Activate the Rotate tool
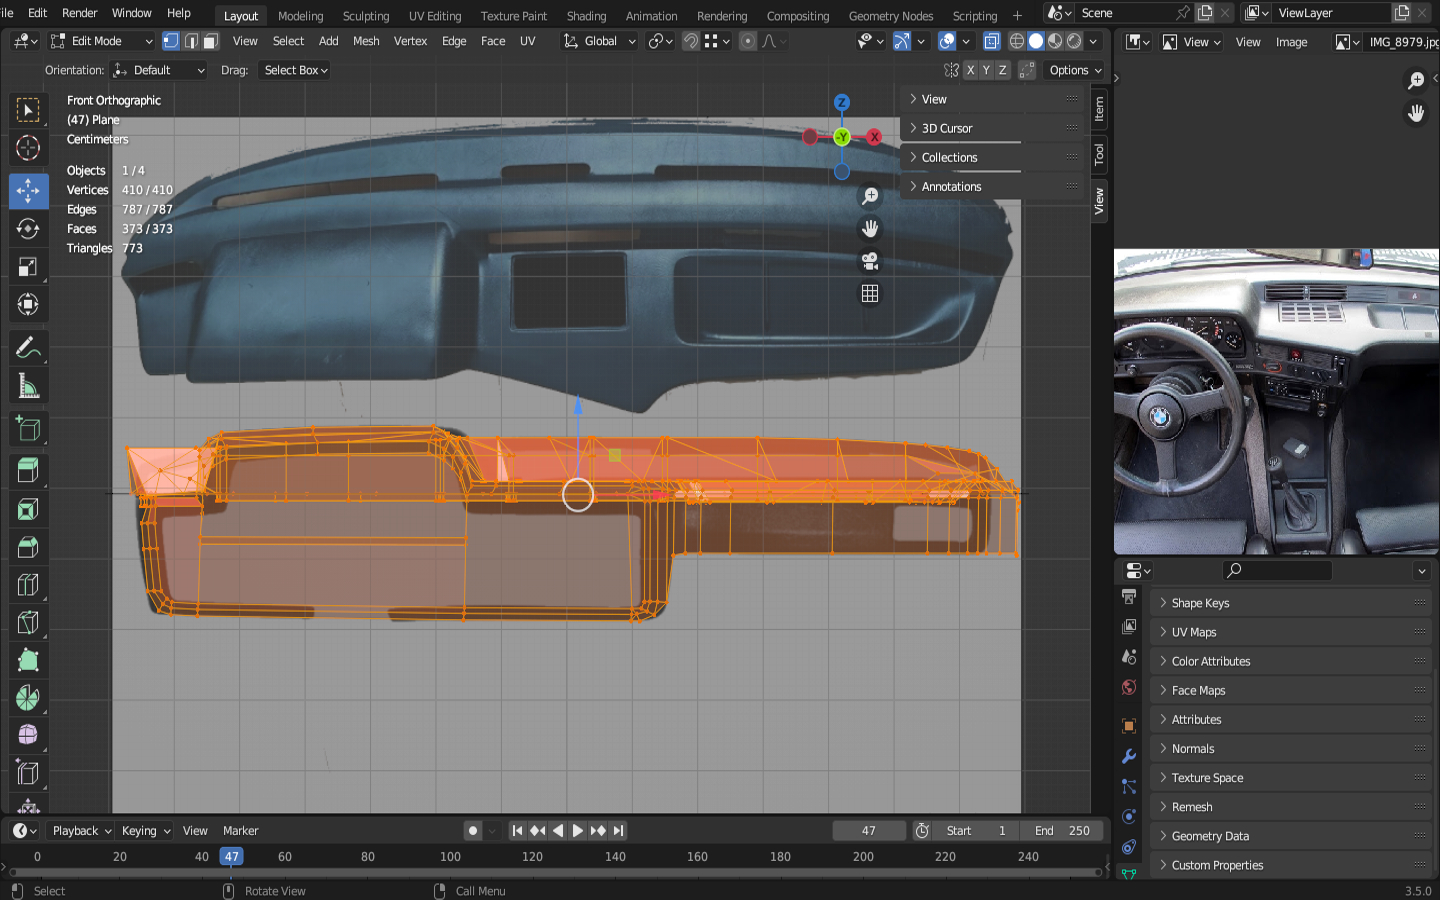Viewport: 1440px width, 900px height. coord(28,229)
